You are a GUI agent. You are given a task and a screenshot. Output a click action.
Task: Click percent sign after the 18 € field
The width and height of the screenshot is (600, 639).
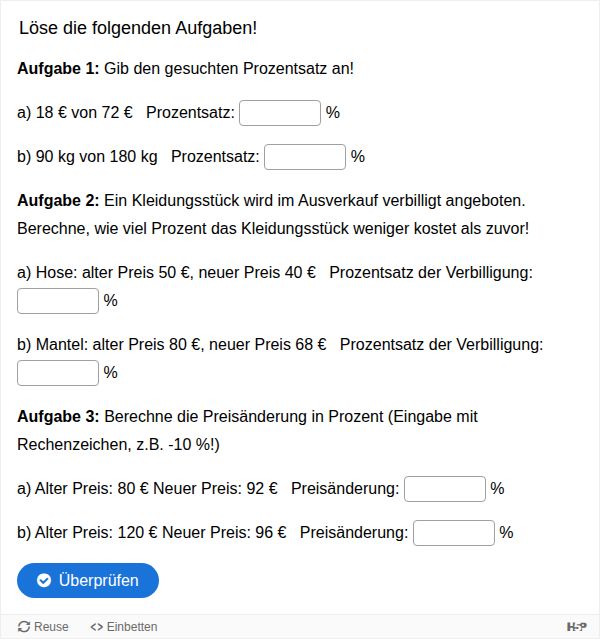point(333,112)
